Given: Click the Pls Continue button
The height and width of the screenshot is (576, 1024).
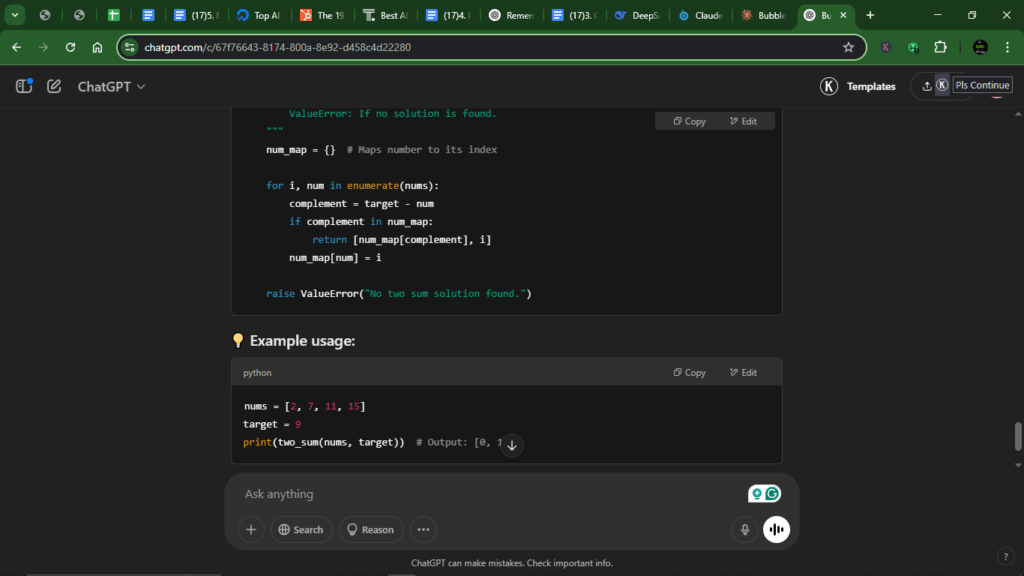Looking at the screenshot, I should pos(983,85).
